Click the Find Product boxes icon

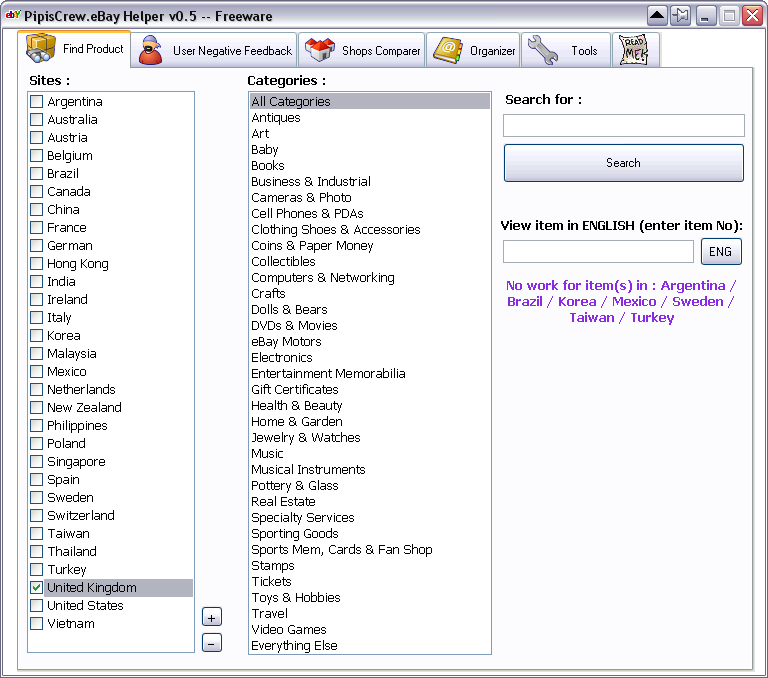pos(41,48)
